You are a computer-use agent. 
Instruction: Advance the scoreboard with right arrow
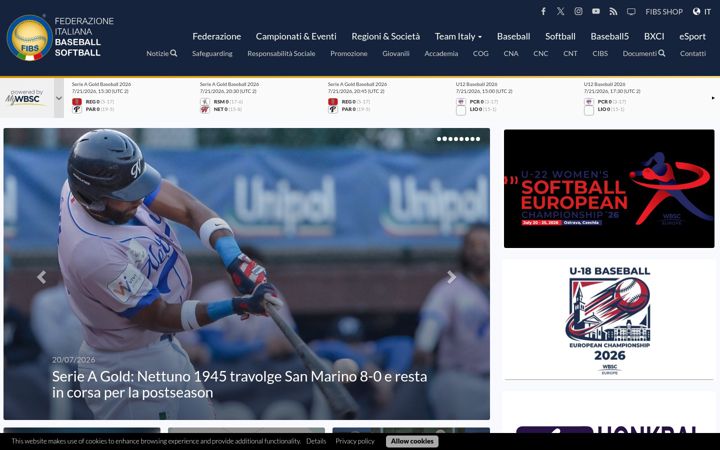pyautogui.click(x=713, y=98)
